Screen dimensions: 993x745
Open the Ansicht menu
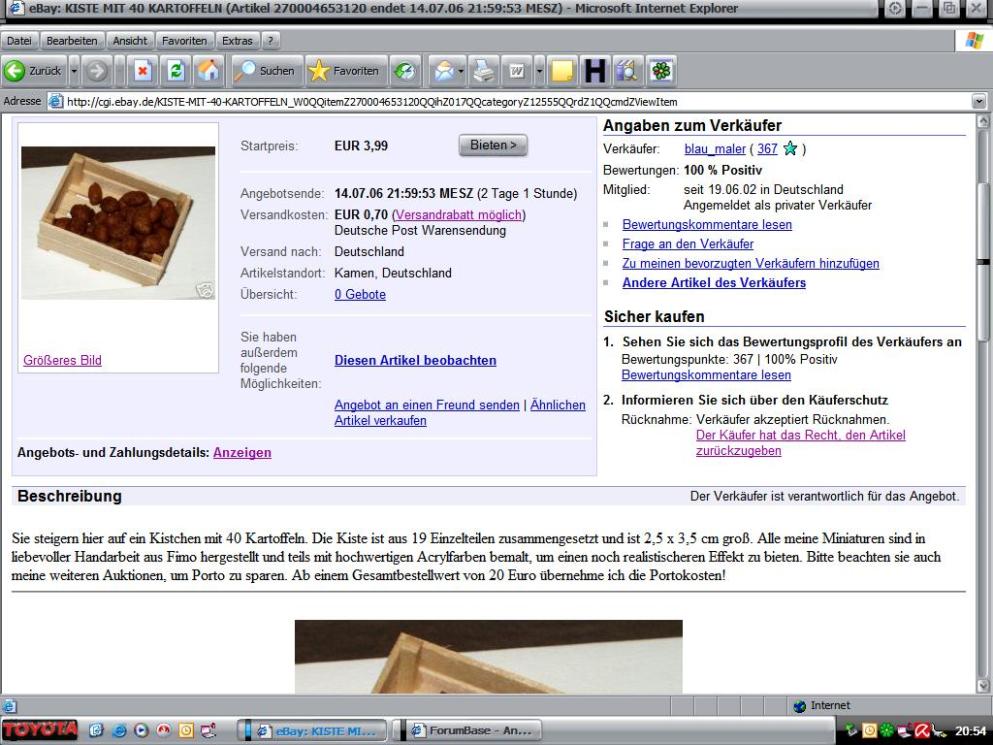(130, 41)
